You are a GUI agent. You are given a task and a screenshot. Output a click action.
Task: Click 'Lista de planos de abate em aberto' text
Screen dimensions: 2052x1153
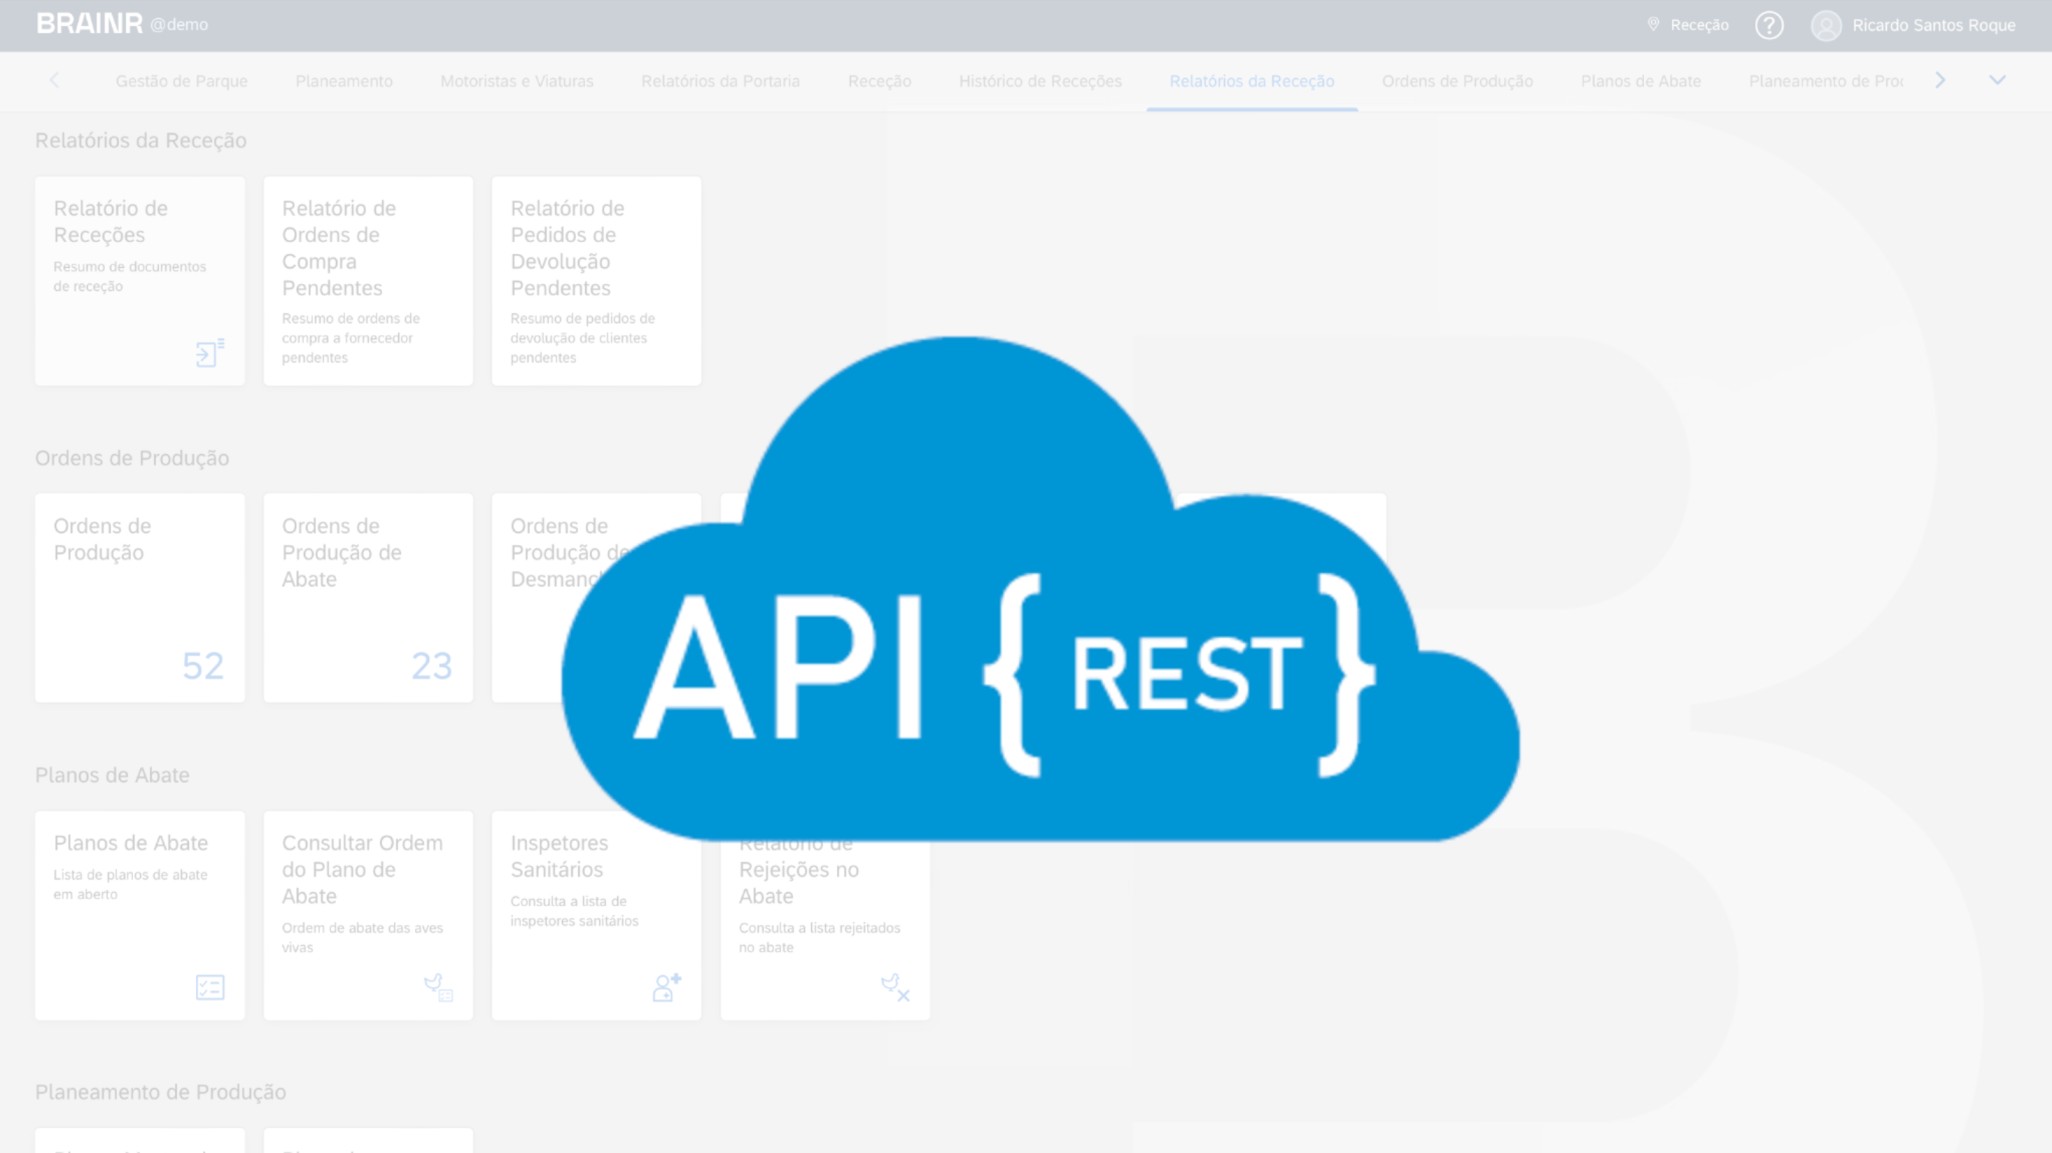(x=130, y=884)
